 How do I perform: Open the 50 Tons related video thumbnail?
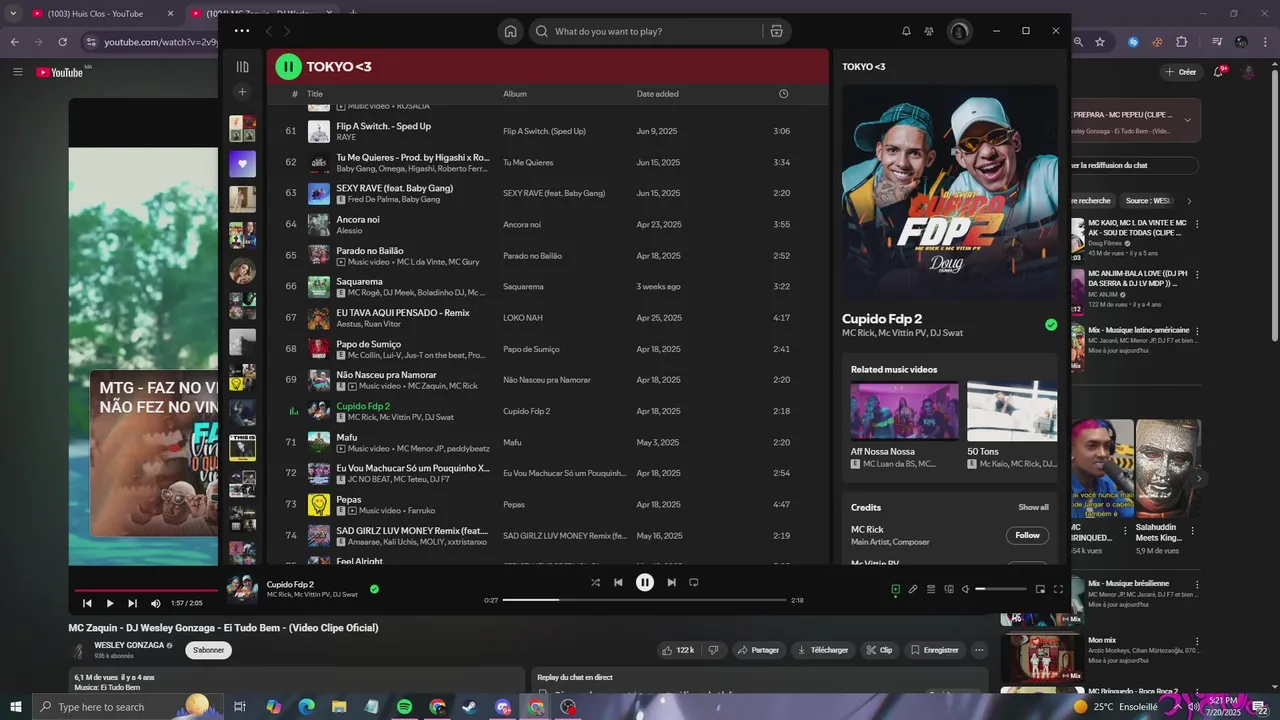tap(1012, 411)
